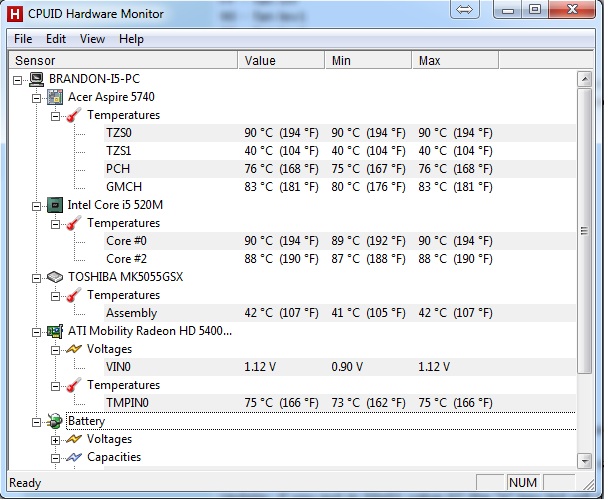
Task: Click the double-arrow button in title bar
Action: [464, 9]
